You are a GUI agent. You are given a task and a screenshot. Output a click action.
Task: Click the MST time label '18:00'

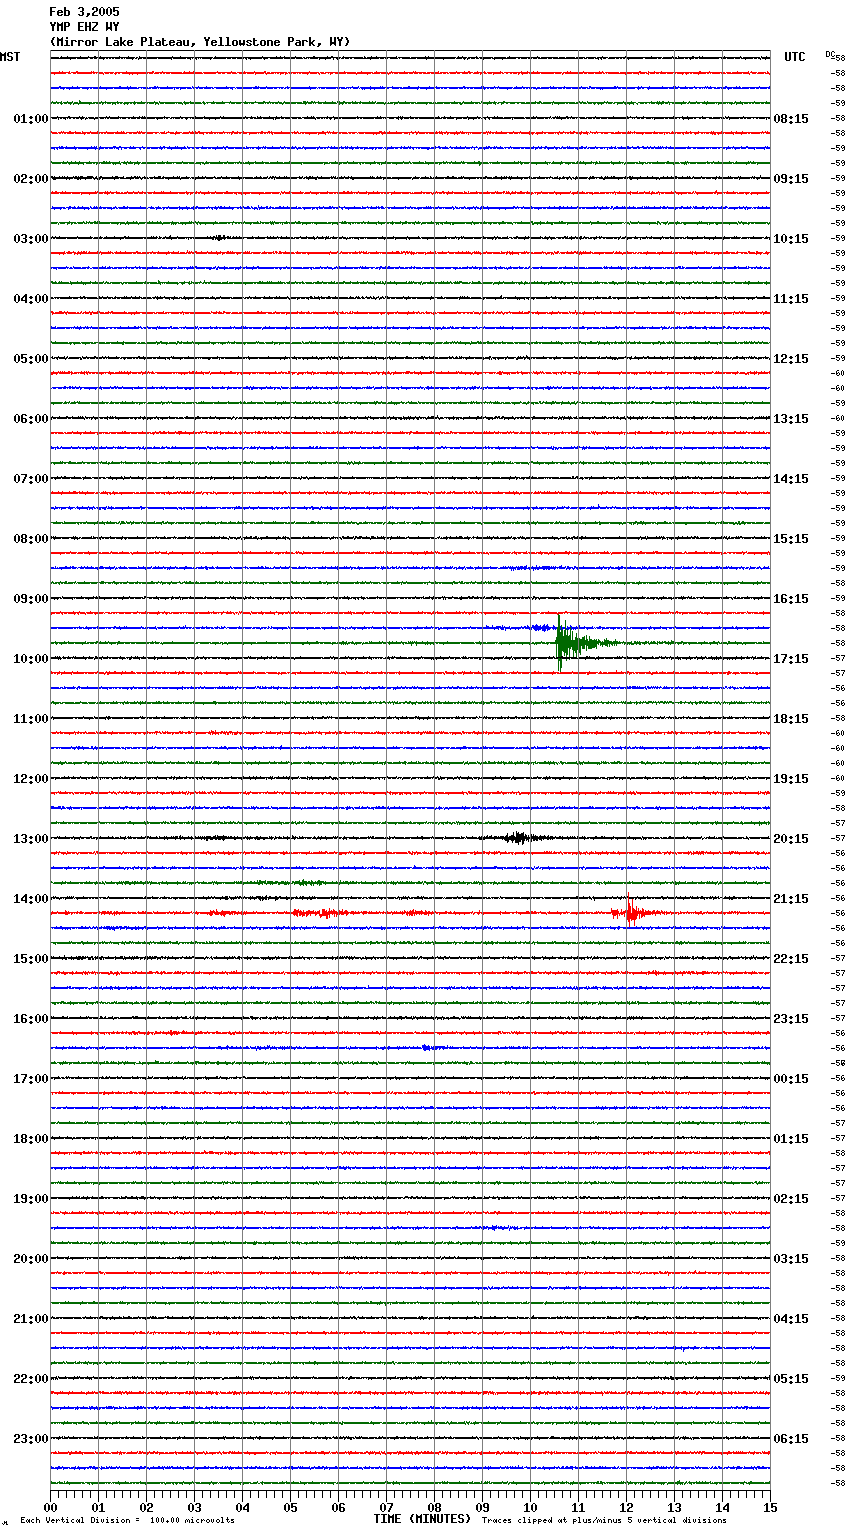pyautogui.click(x=31, y=1139)
